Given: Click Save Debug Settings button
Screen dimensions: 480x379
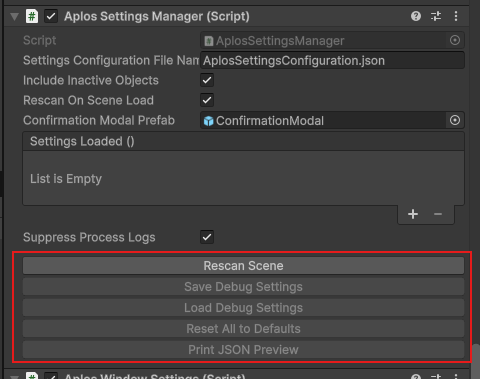Looking at the screenshot, I should [x=243, y=287].
